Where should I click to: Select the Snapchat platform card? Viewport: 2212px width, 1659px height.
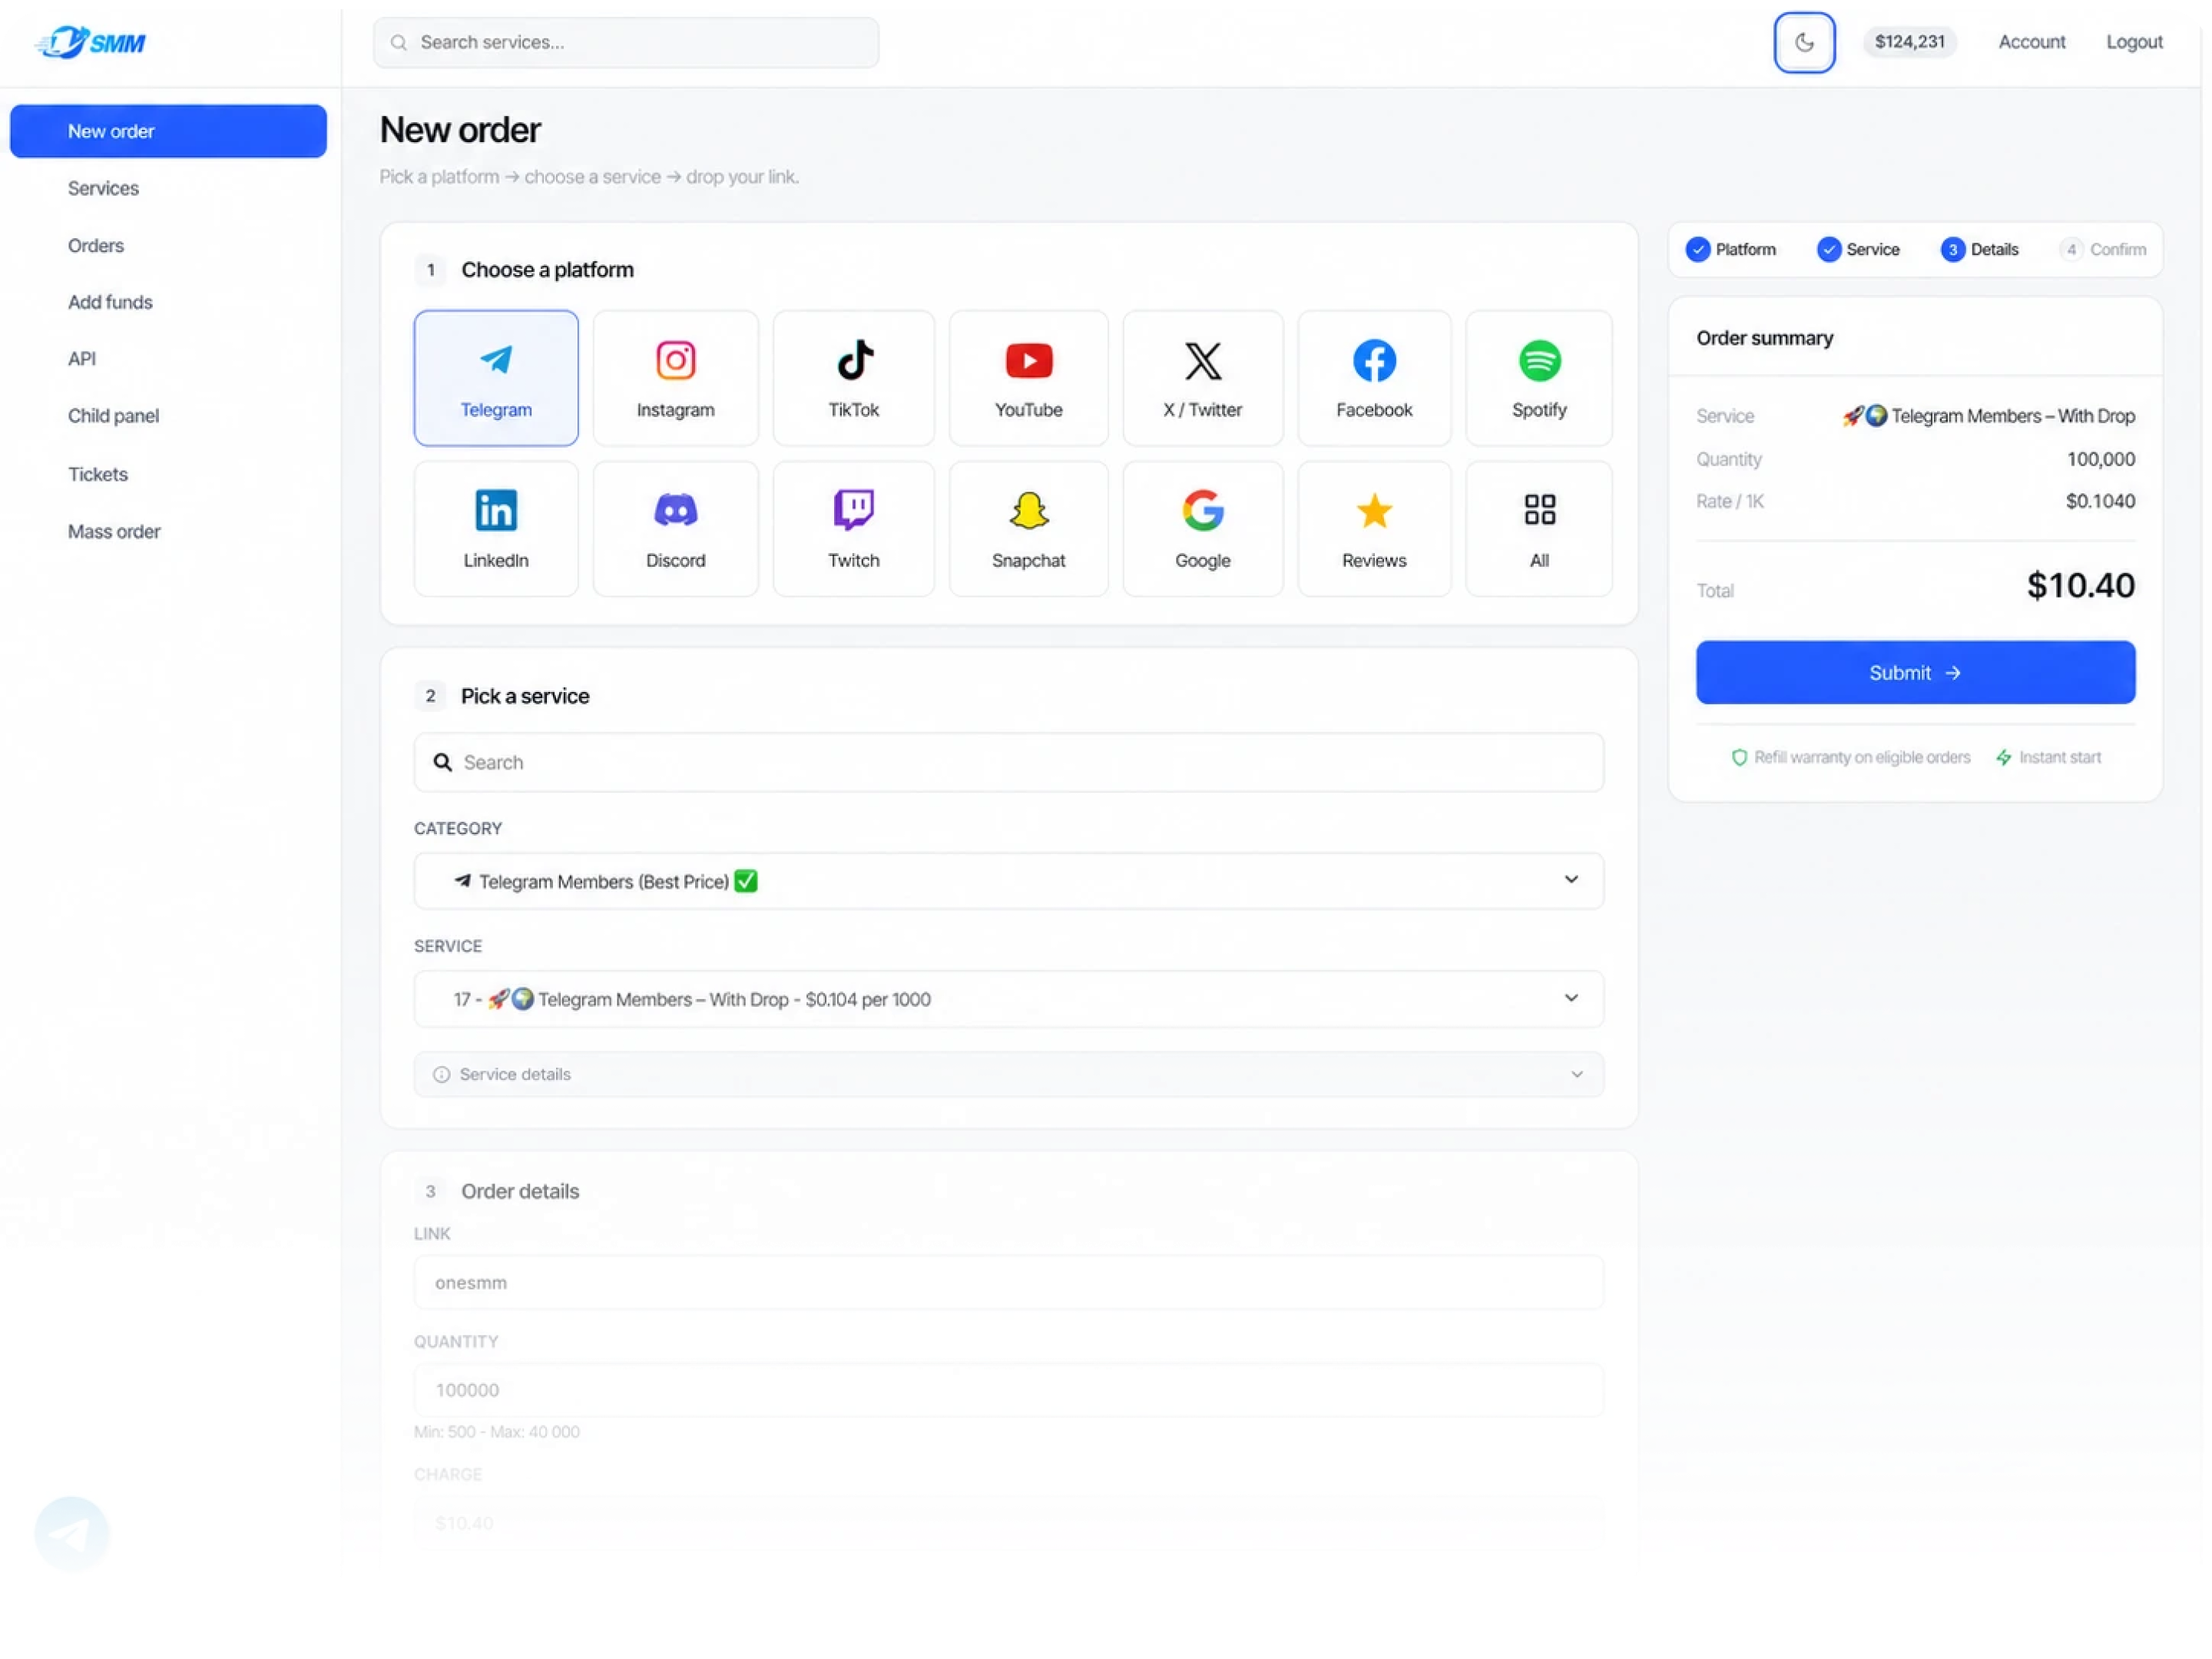1028,528
